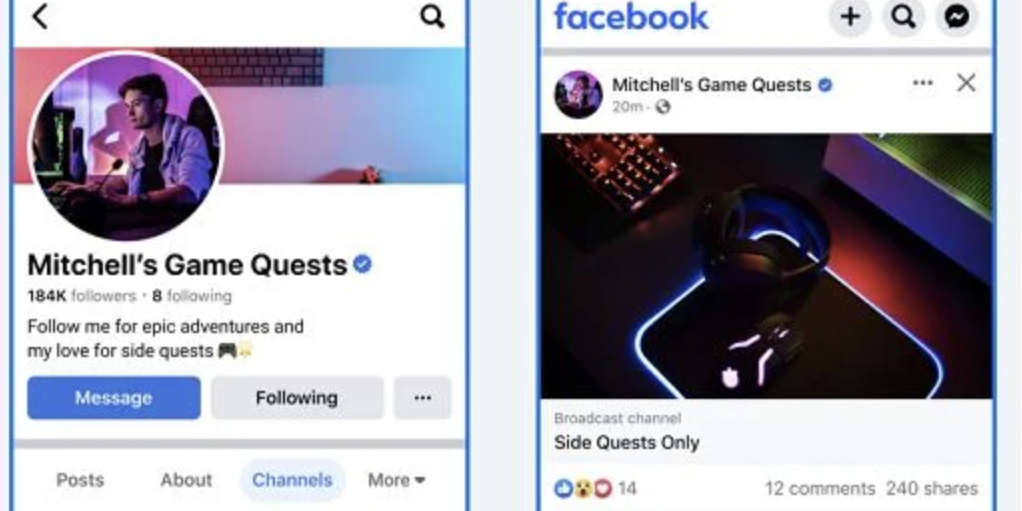Viewport: 1022px width, 511px height.
Task: Toggle the Following button
Action: tap(297, 398)
